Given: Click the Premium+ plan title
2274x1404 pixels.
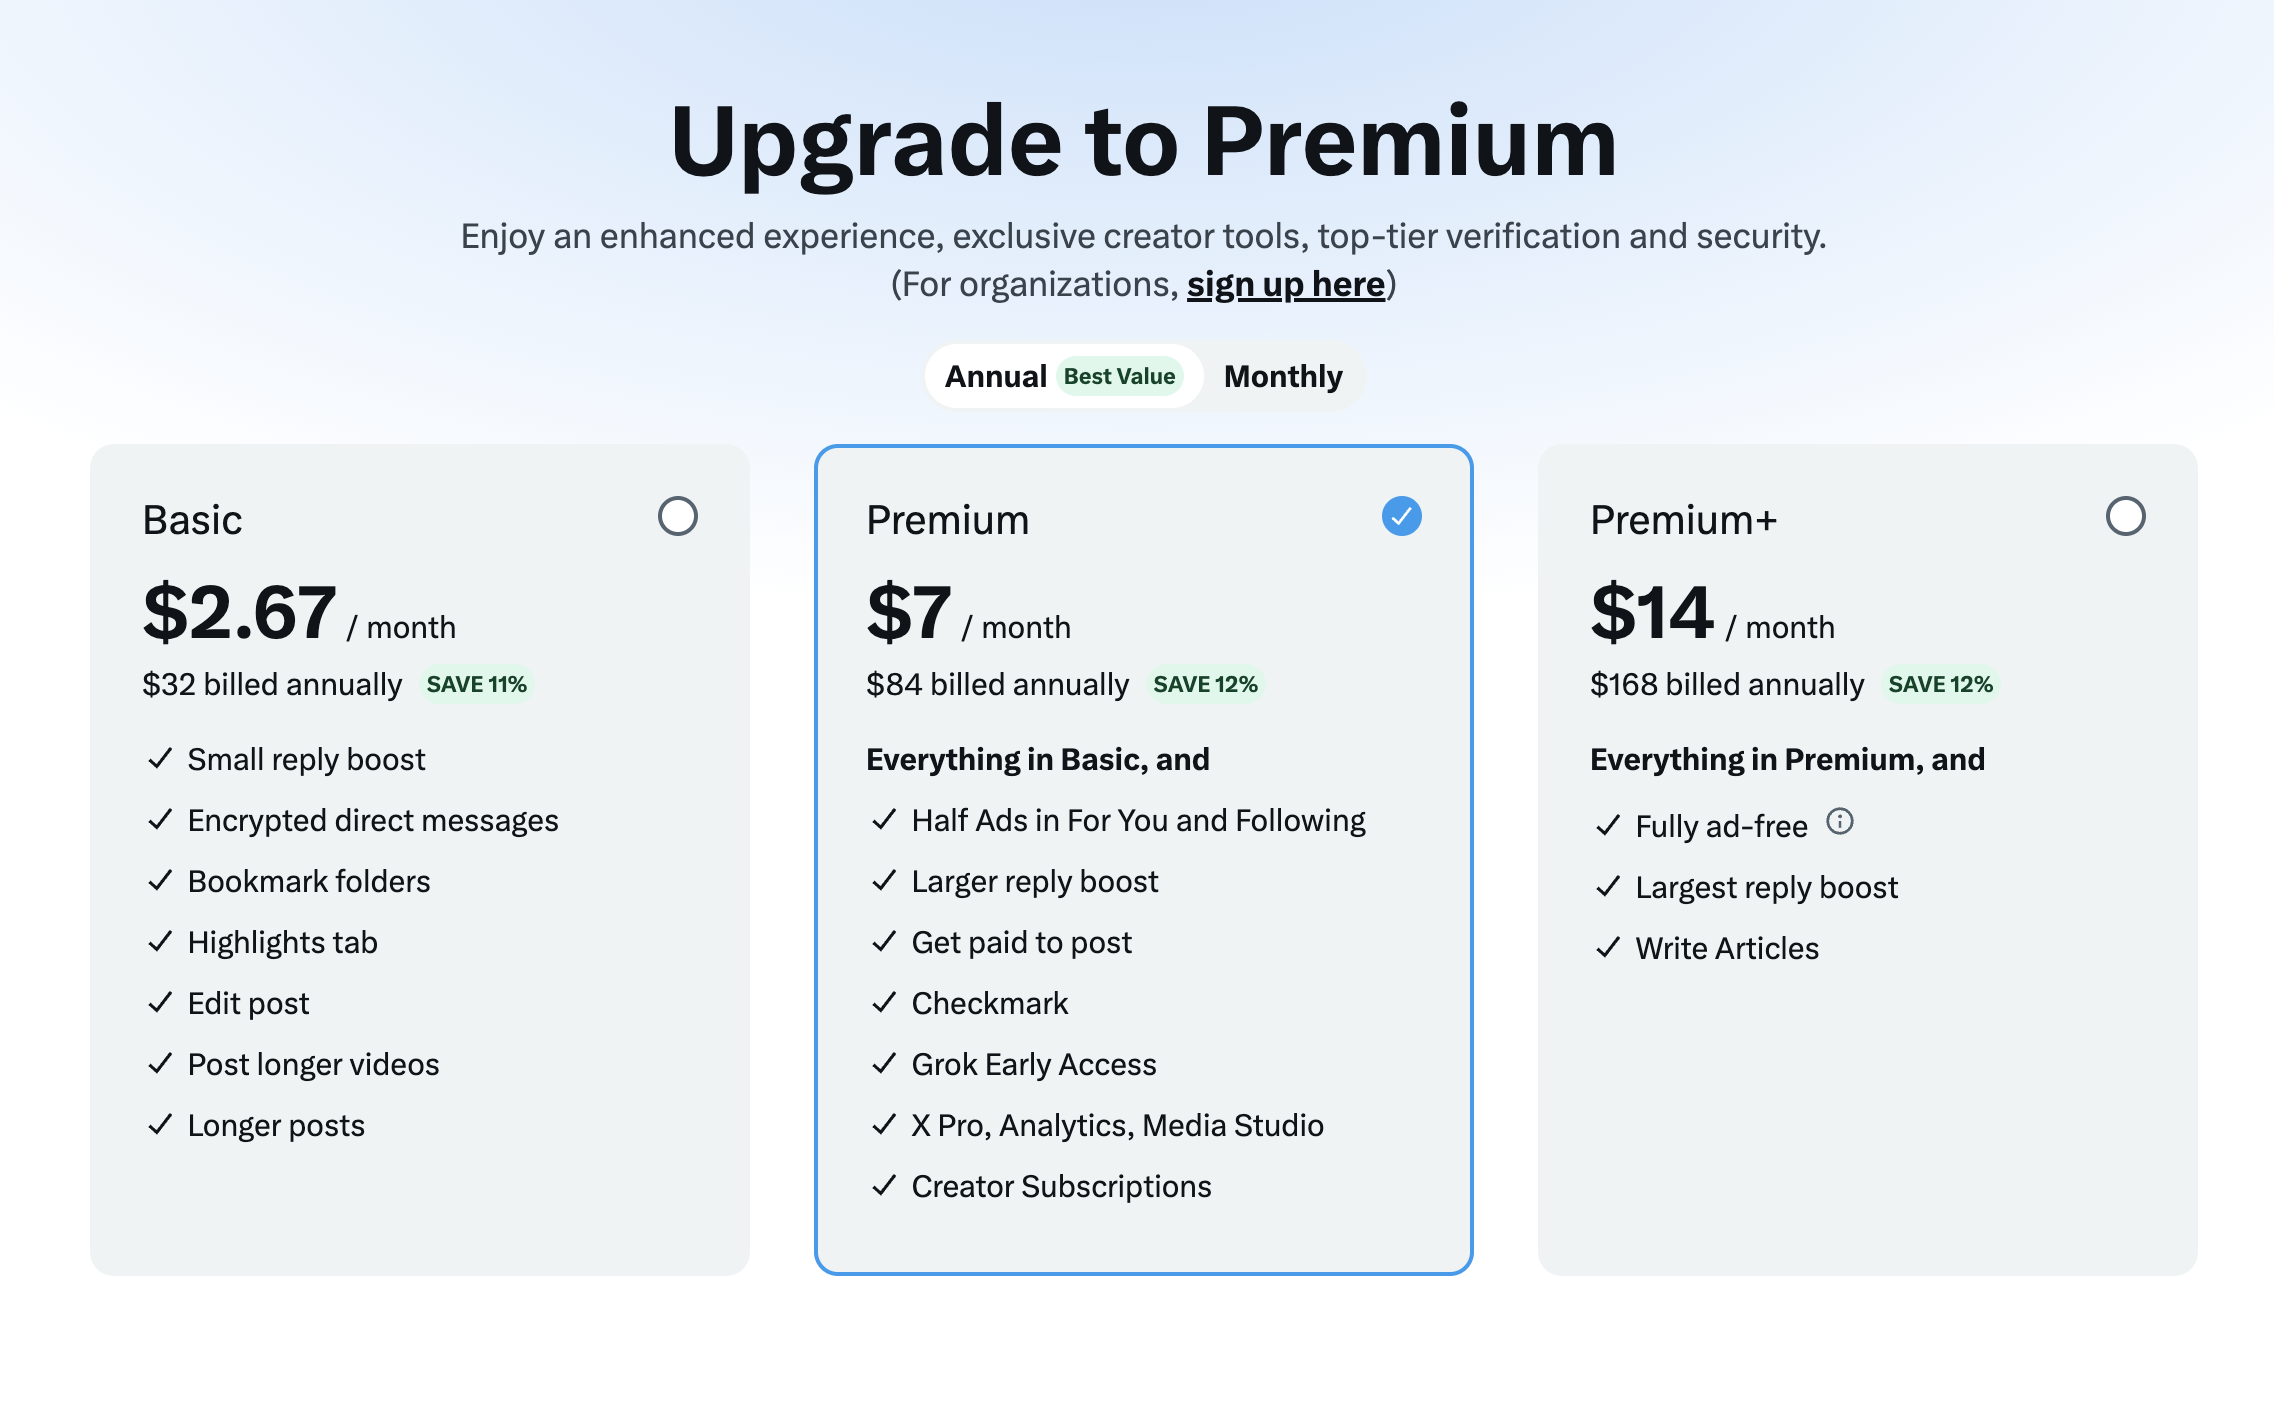Looking at the screenshot, I should tap(1683, 520).
